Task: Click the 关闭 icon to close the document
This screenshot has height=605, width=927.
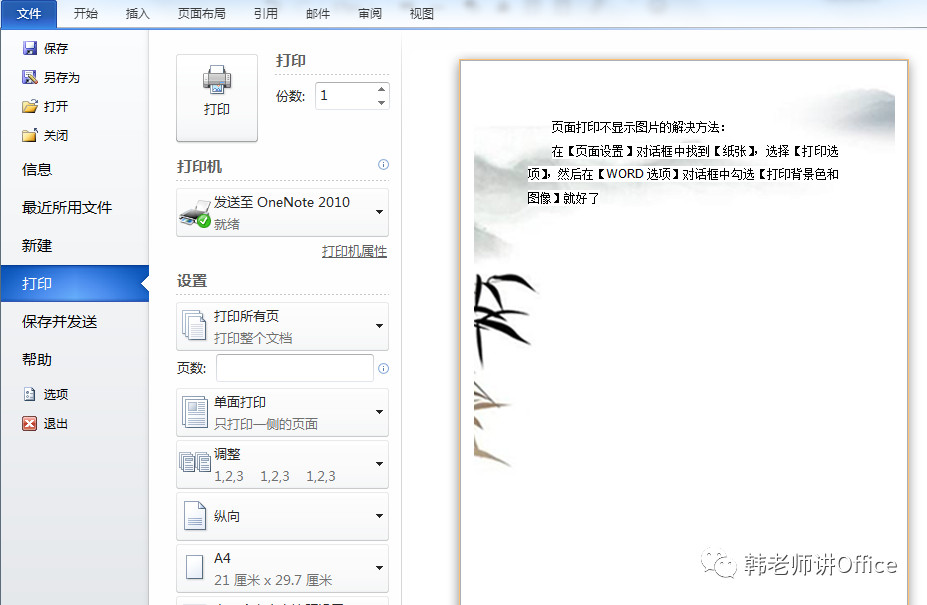Action: (x=28, y=134)
